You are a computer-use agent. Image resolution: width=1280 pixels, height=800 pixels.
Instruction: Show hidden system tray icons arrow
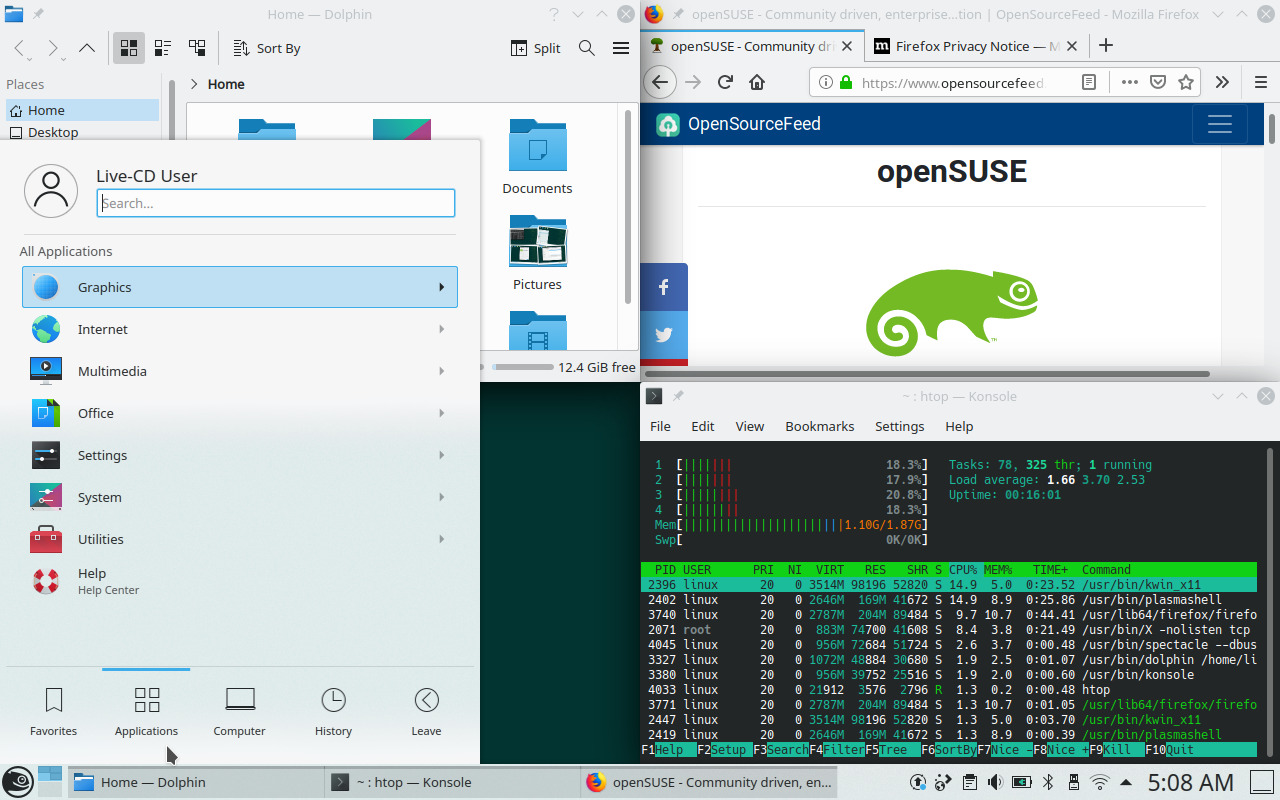pos(1126,782)
